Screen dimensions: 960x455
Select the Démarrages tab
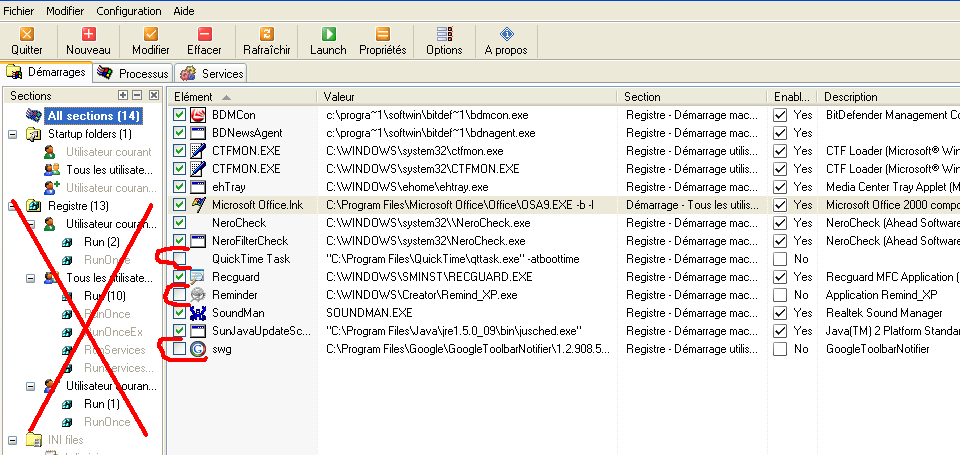(47, 72)
